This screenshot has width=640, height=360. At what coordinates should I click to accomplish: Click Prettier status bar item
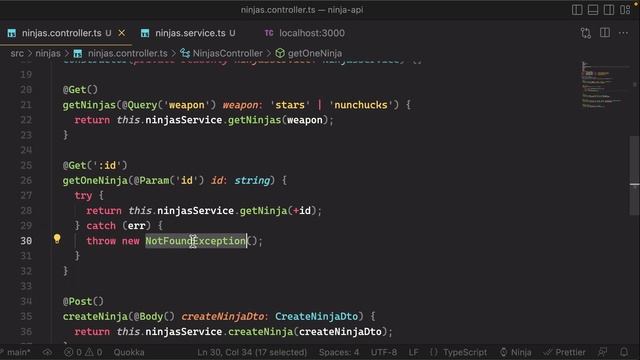tap(564, 352)
